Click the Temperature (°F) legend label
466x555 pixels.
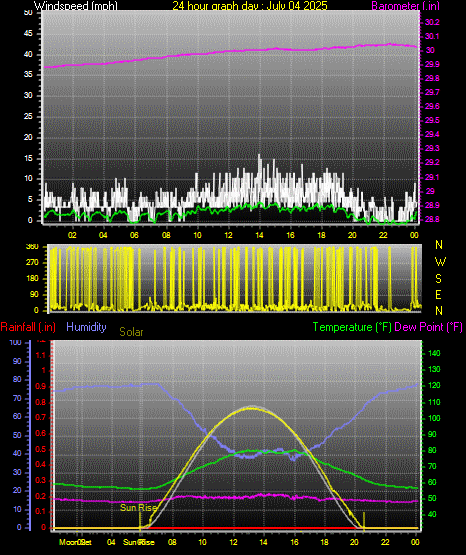352,327
